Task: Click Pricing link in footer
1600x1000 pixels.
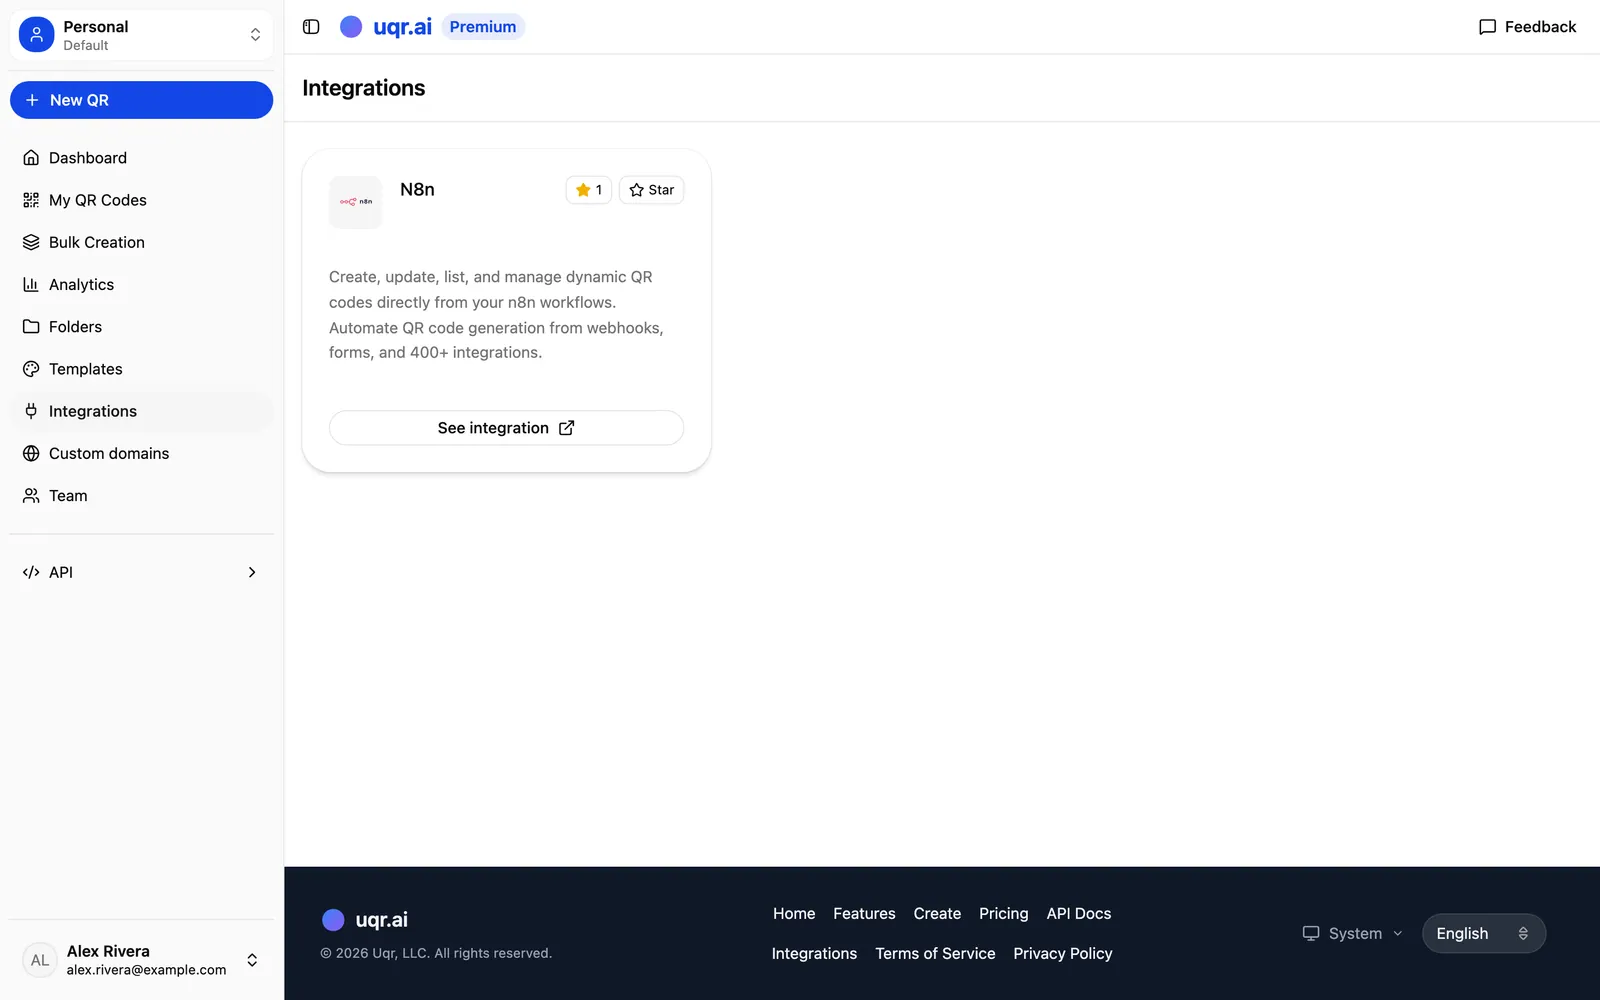Action: 1003,914
